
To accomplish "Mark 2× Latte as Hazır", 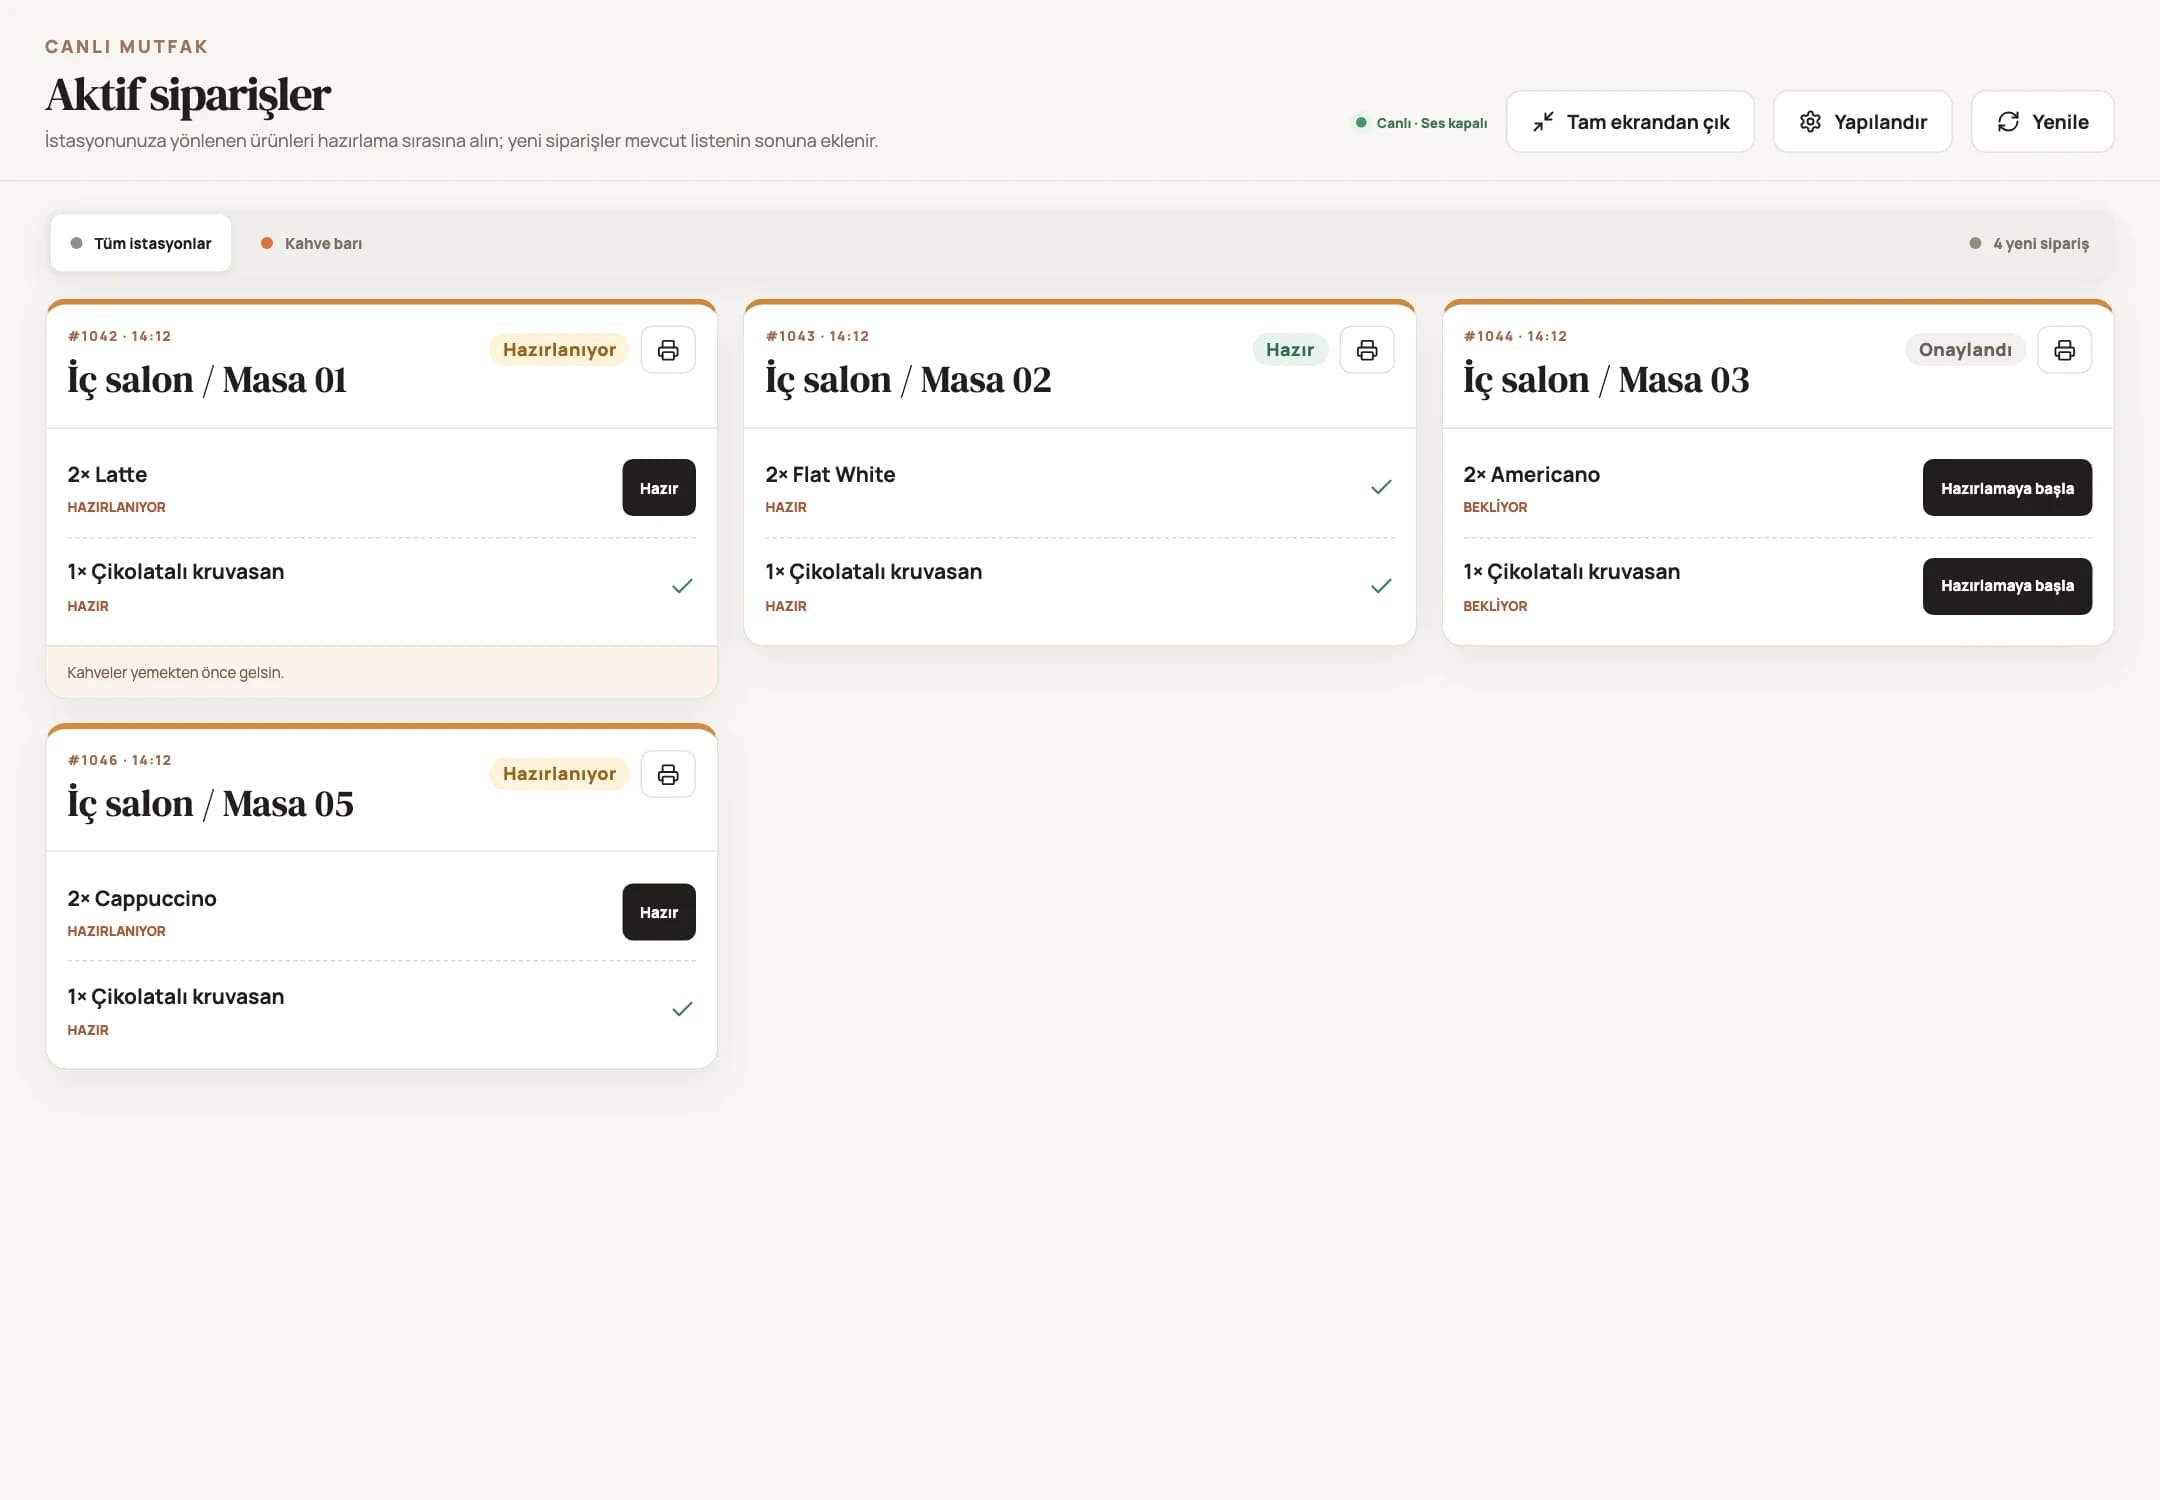I will pos(659,488).
